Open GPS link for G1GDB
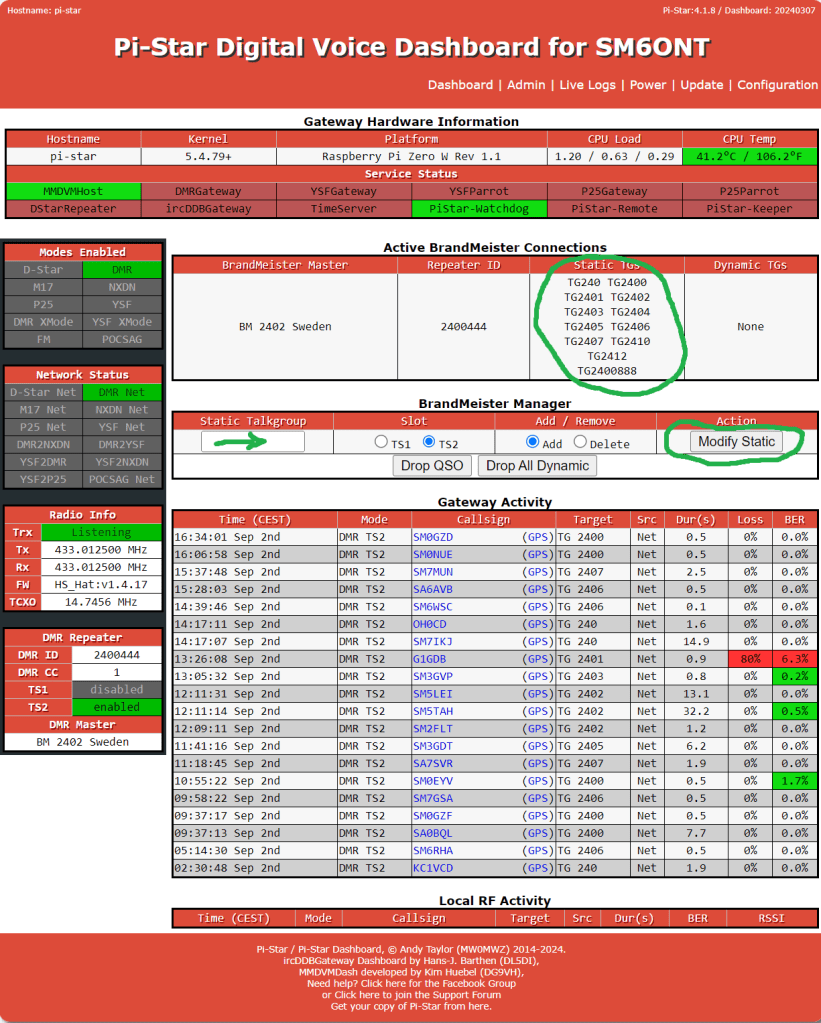The width and height of the screenshot is (821, 1023). tap(537, 659)
